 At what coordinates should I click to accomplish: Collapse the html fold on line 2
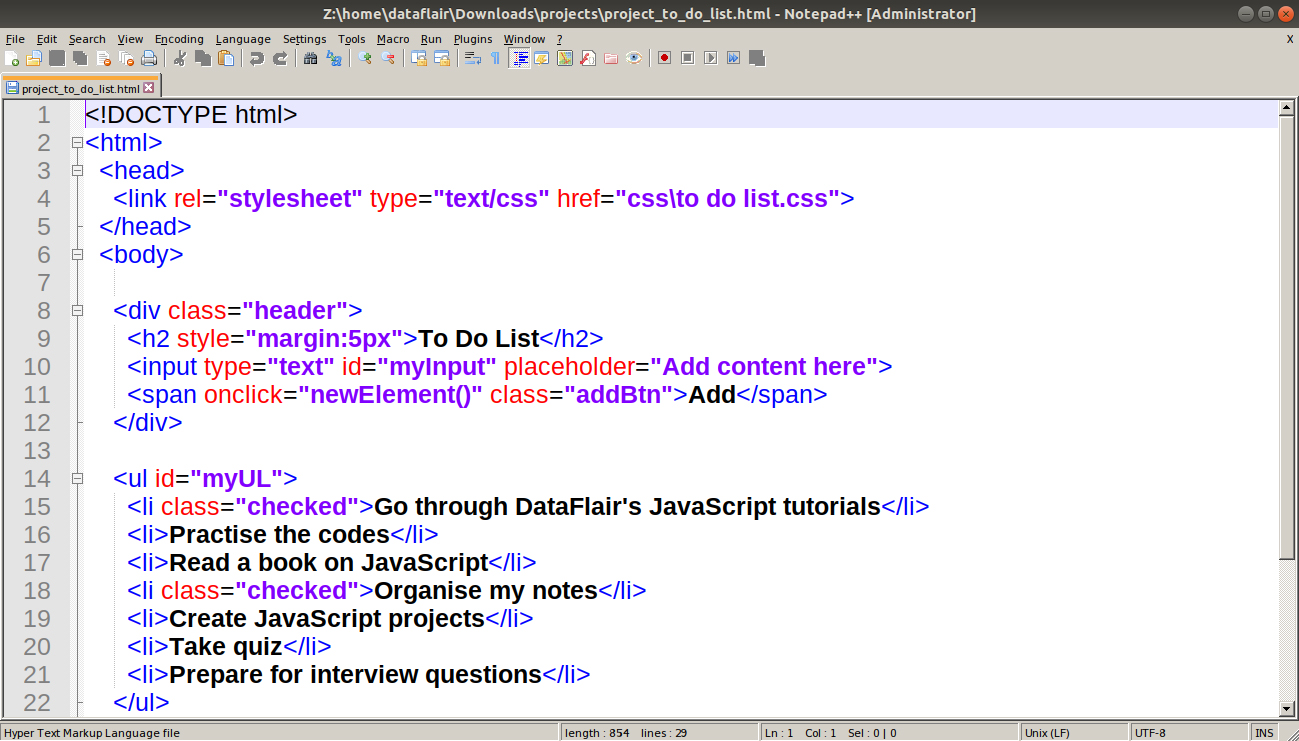coord(77,143)
